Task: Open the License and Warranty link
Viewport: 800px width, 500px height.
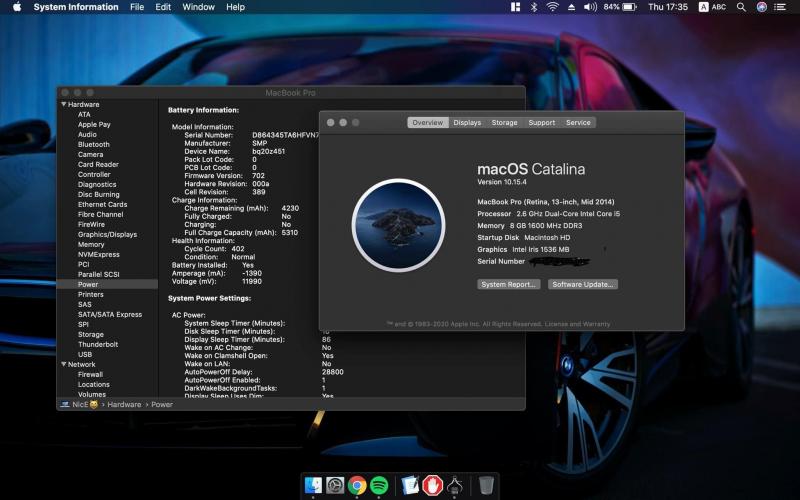Action: tap(577, 324)
